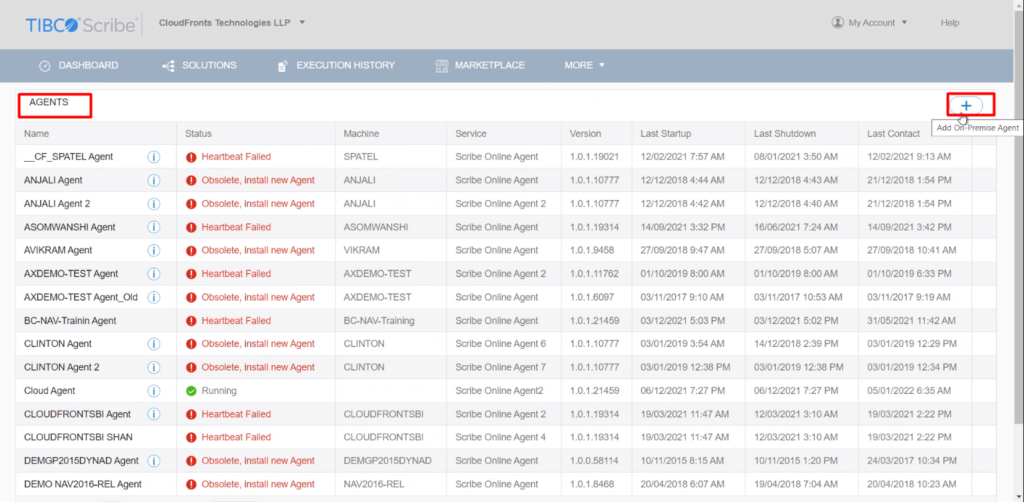Click last shutdown '16/06/2021 7:24 AM'

796,227
